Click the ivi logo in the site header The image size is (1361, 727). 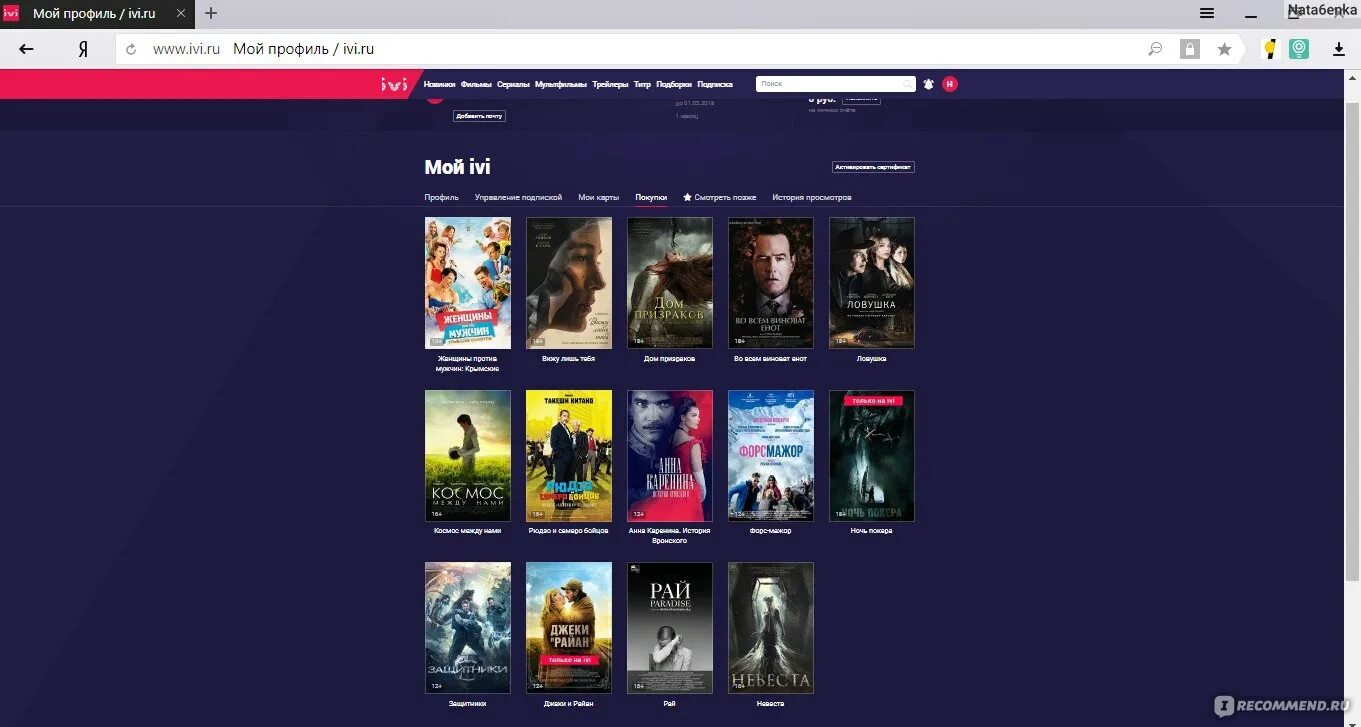pos(394,84)
